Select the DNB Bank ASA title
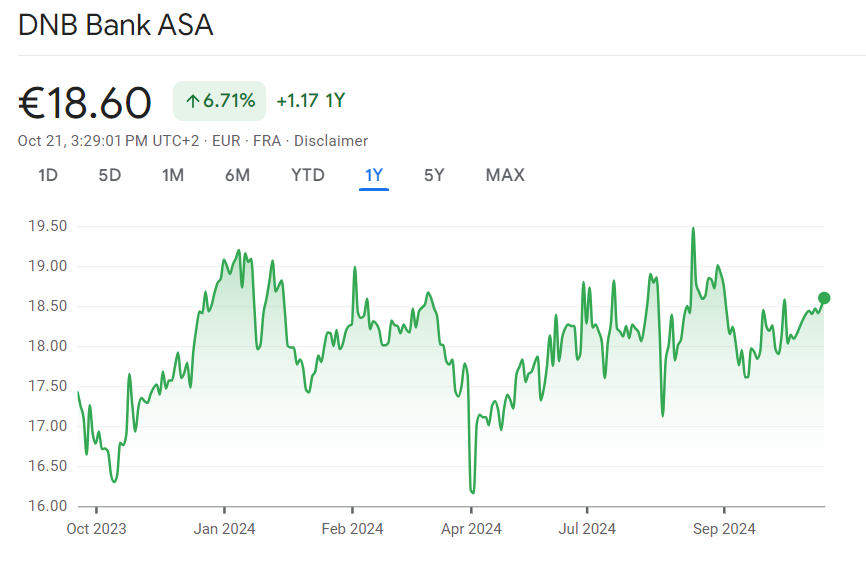 click(x=115, y=25)
